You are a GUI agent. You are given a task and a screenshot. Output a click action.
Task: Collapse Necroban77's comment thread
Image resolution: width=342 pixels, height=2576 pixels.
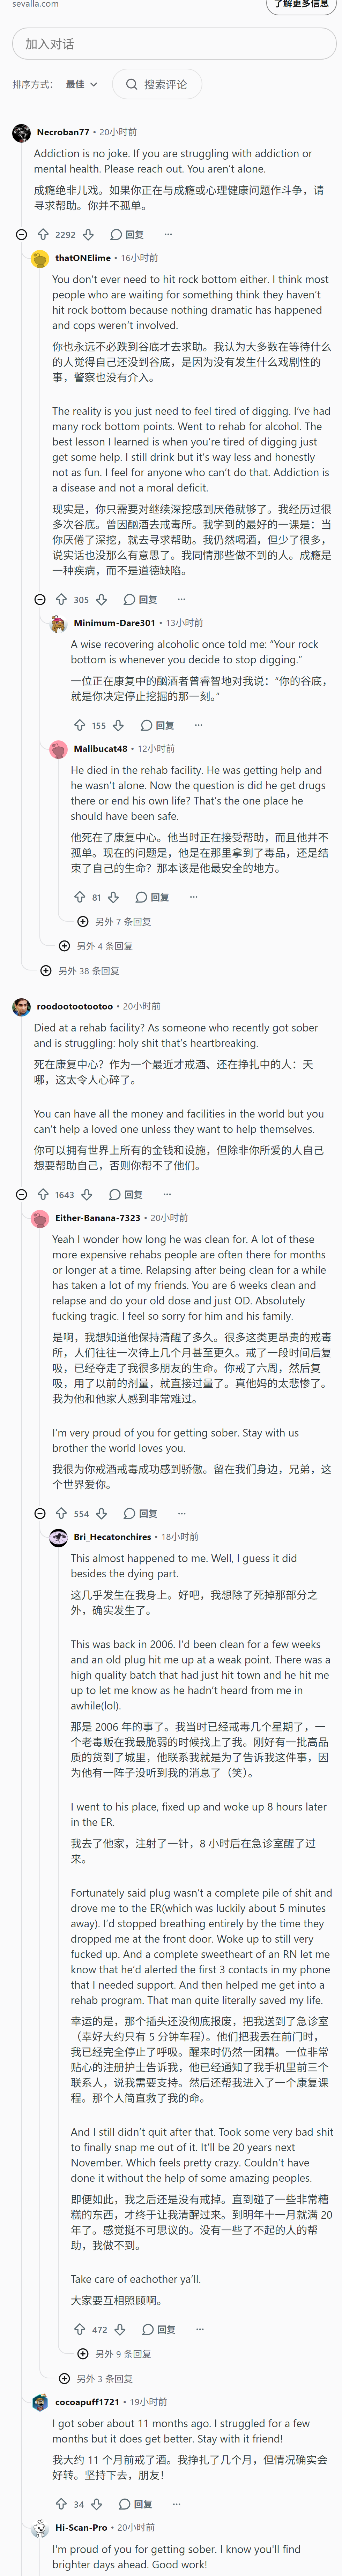click(x=21, y=234)
